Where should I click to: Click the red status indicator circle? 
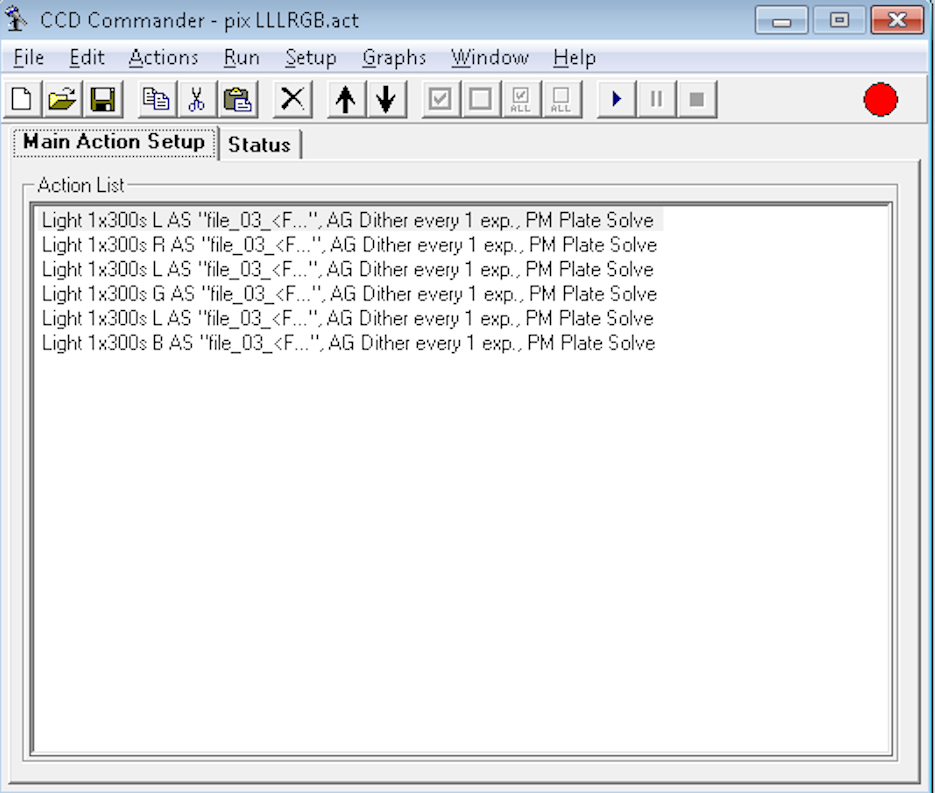pyautogui.click(x=880, y=99)
